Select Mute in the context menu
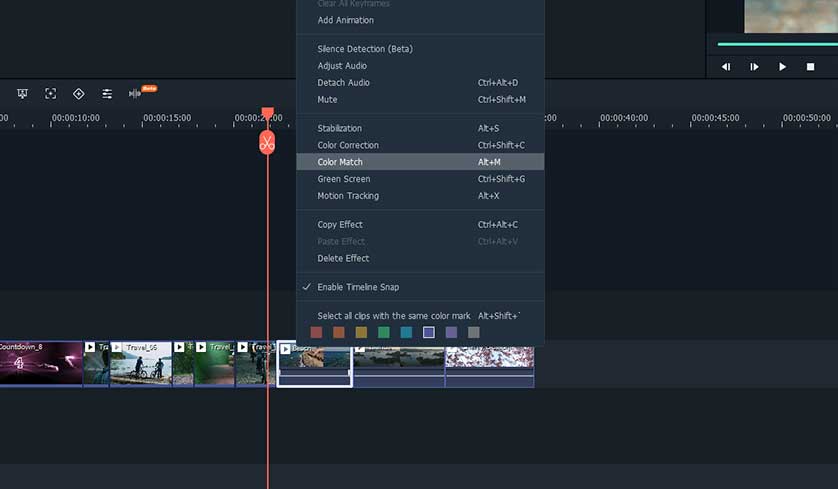Viewport: 838px width, 489px height. click(x=420, y=99)
